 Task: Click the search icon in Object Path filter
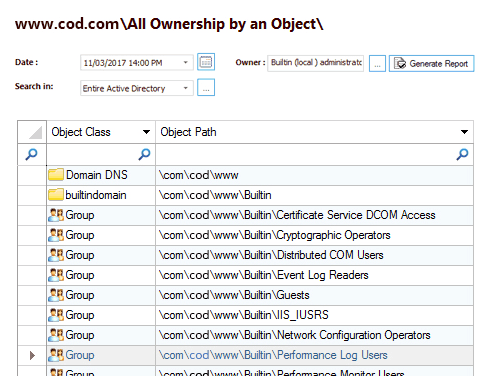(462, 154)
